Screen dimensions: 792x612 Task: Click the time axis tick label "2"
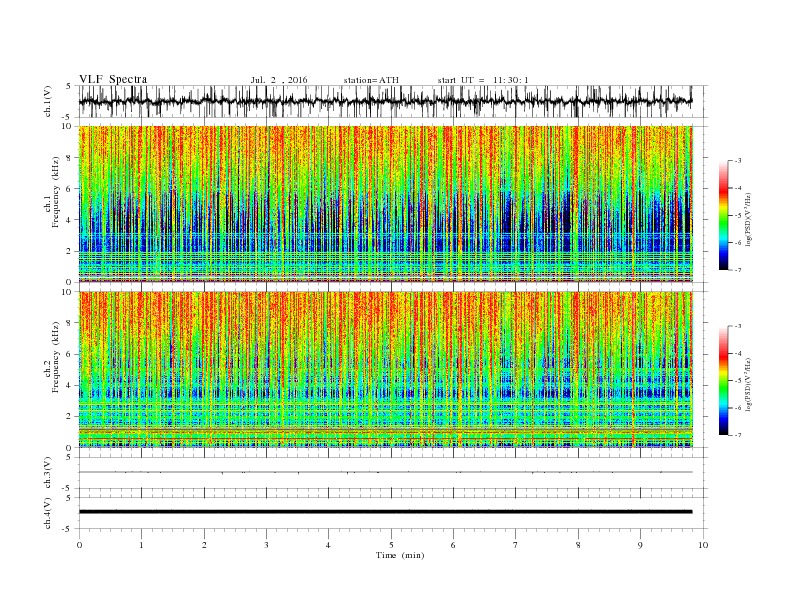click(x=204, y=545)
